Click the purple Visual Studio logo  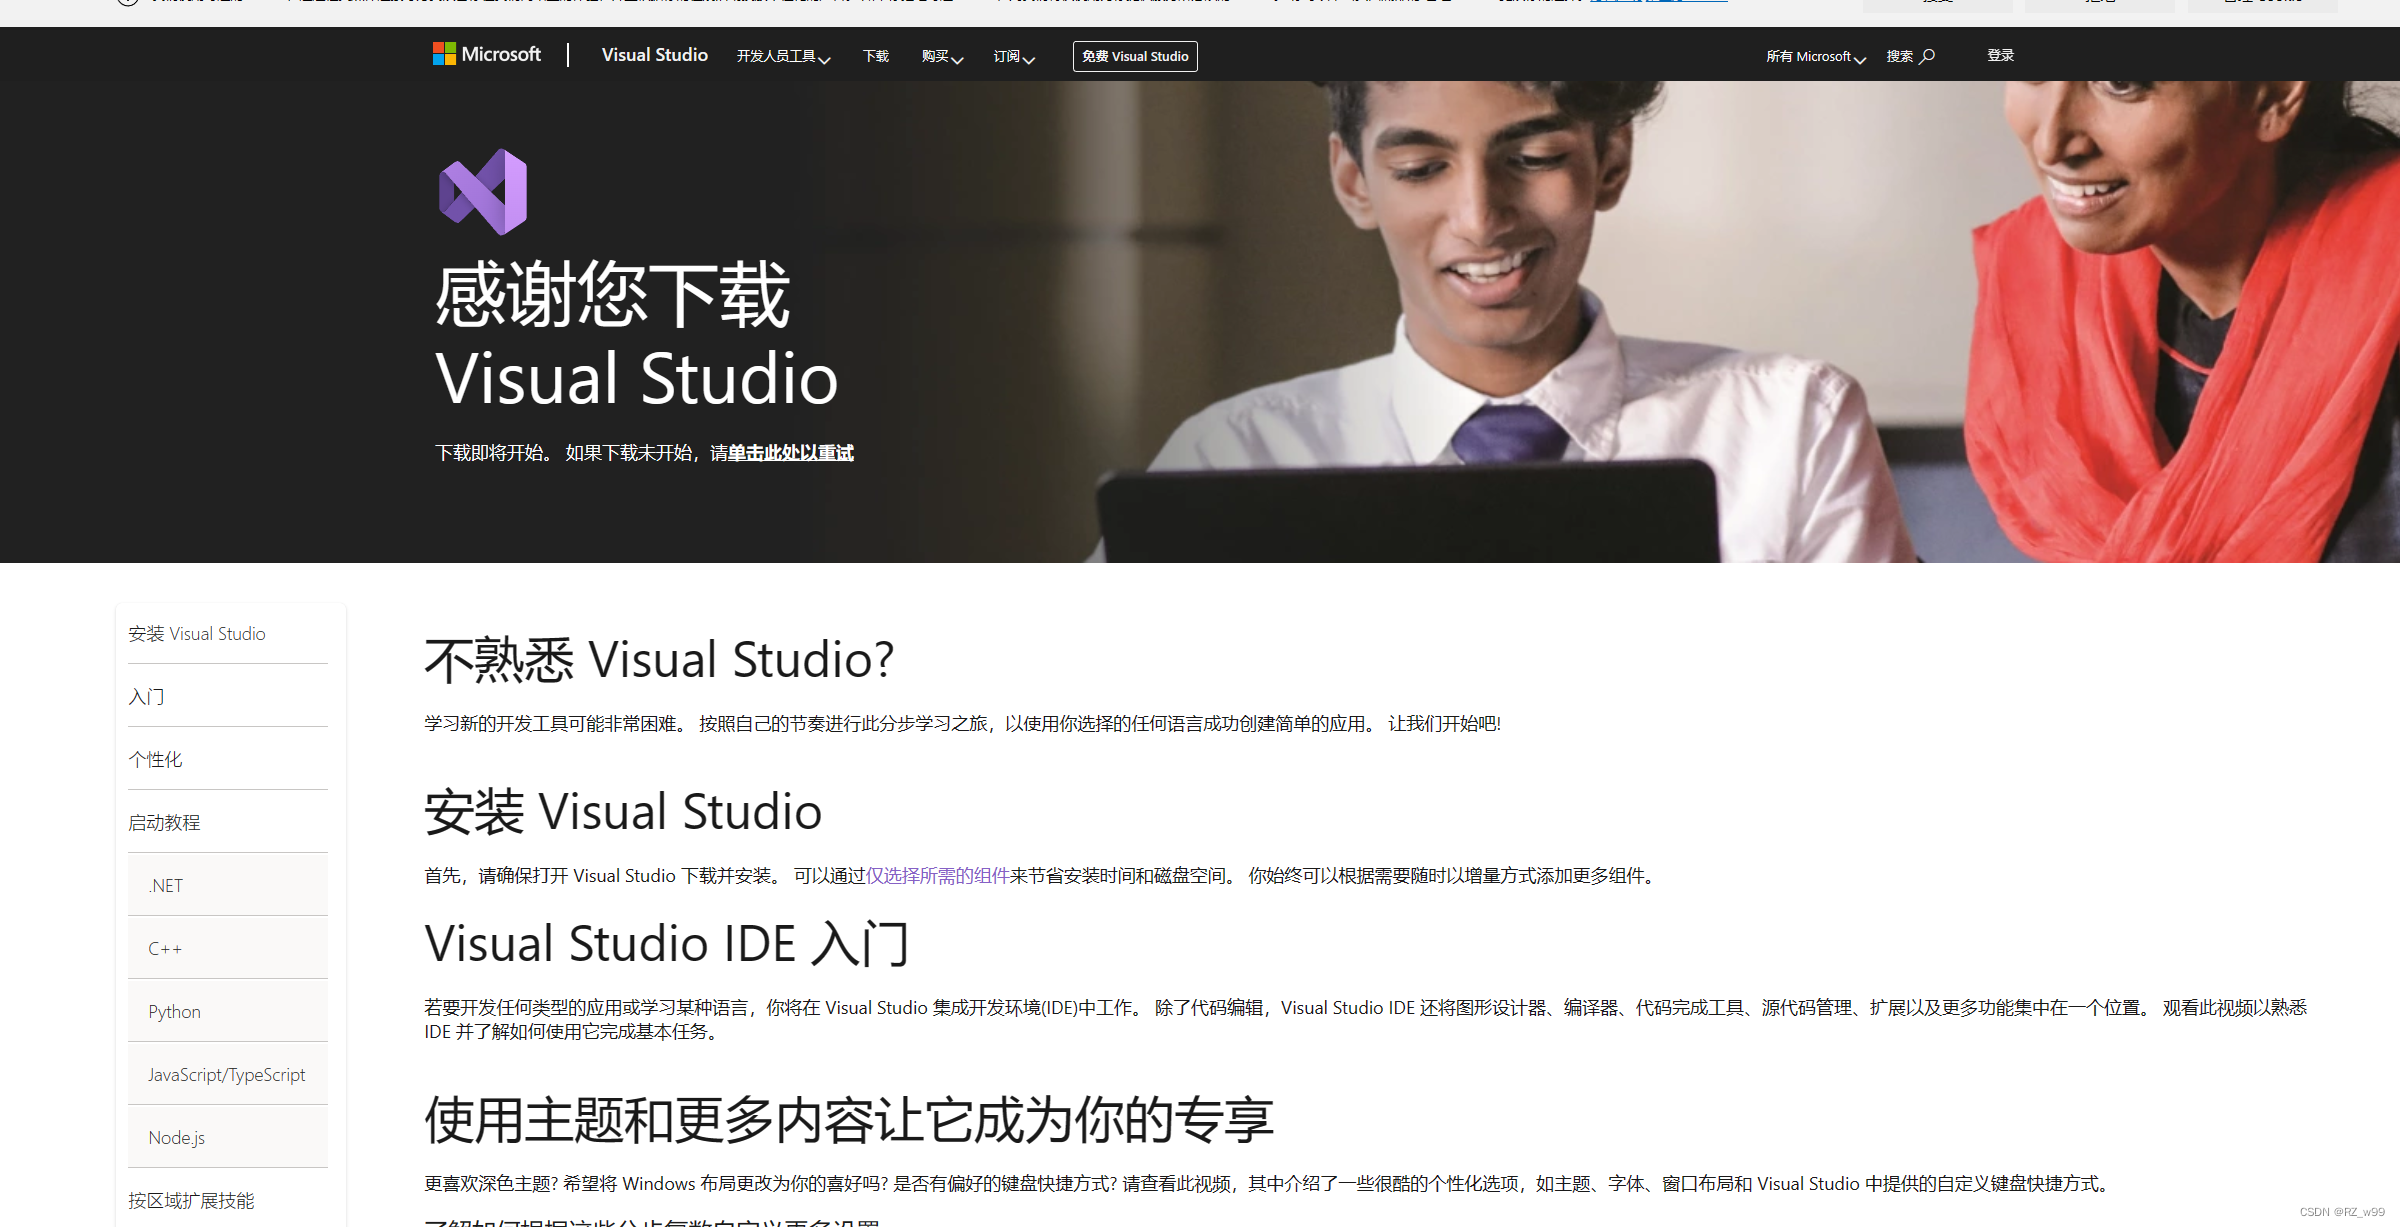pos(482,192)
